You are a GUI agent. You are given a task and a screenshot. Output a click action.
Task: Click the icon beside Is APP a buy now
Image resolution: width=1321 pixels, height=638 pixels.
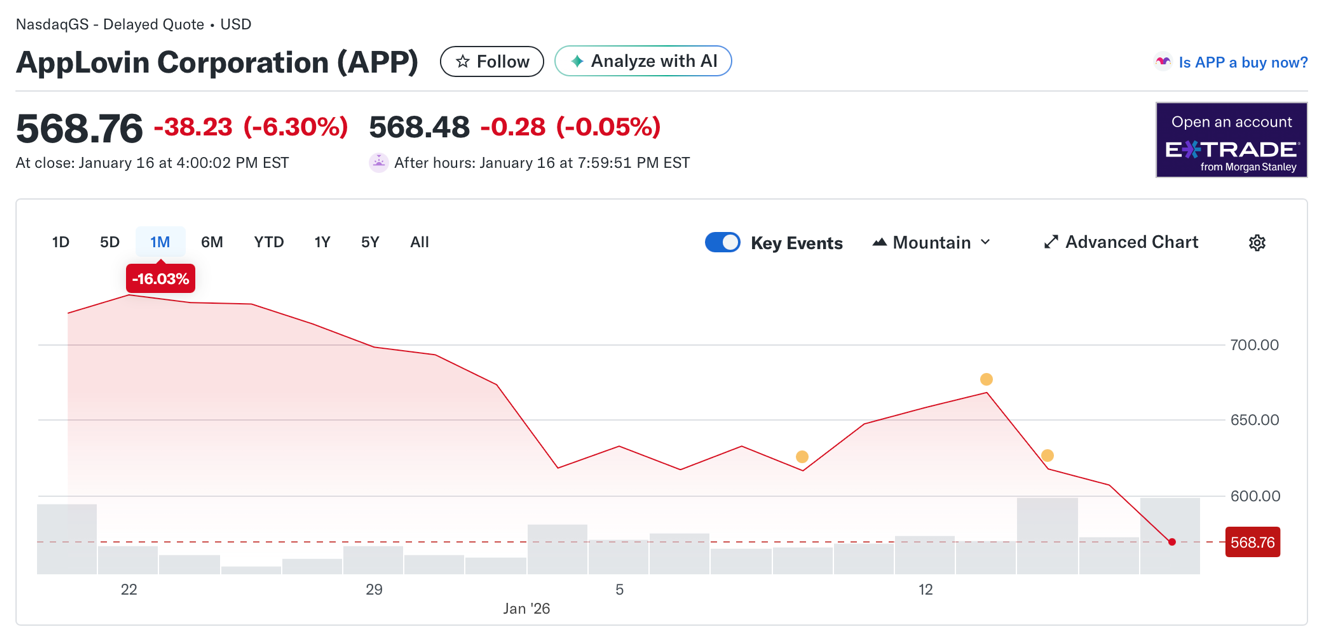point(1162,62)
